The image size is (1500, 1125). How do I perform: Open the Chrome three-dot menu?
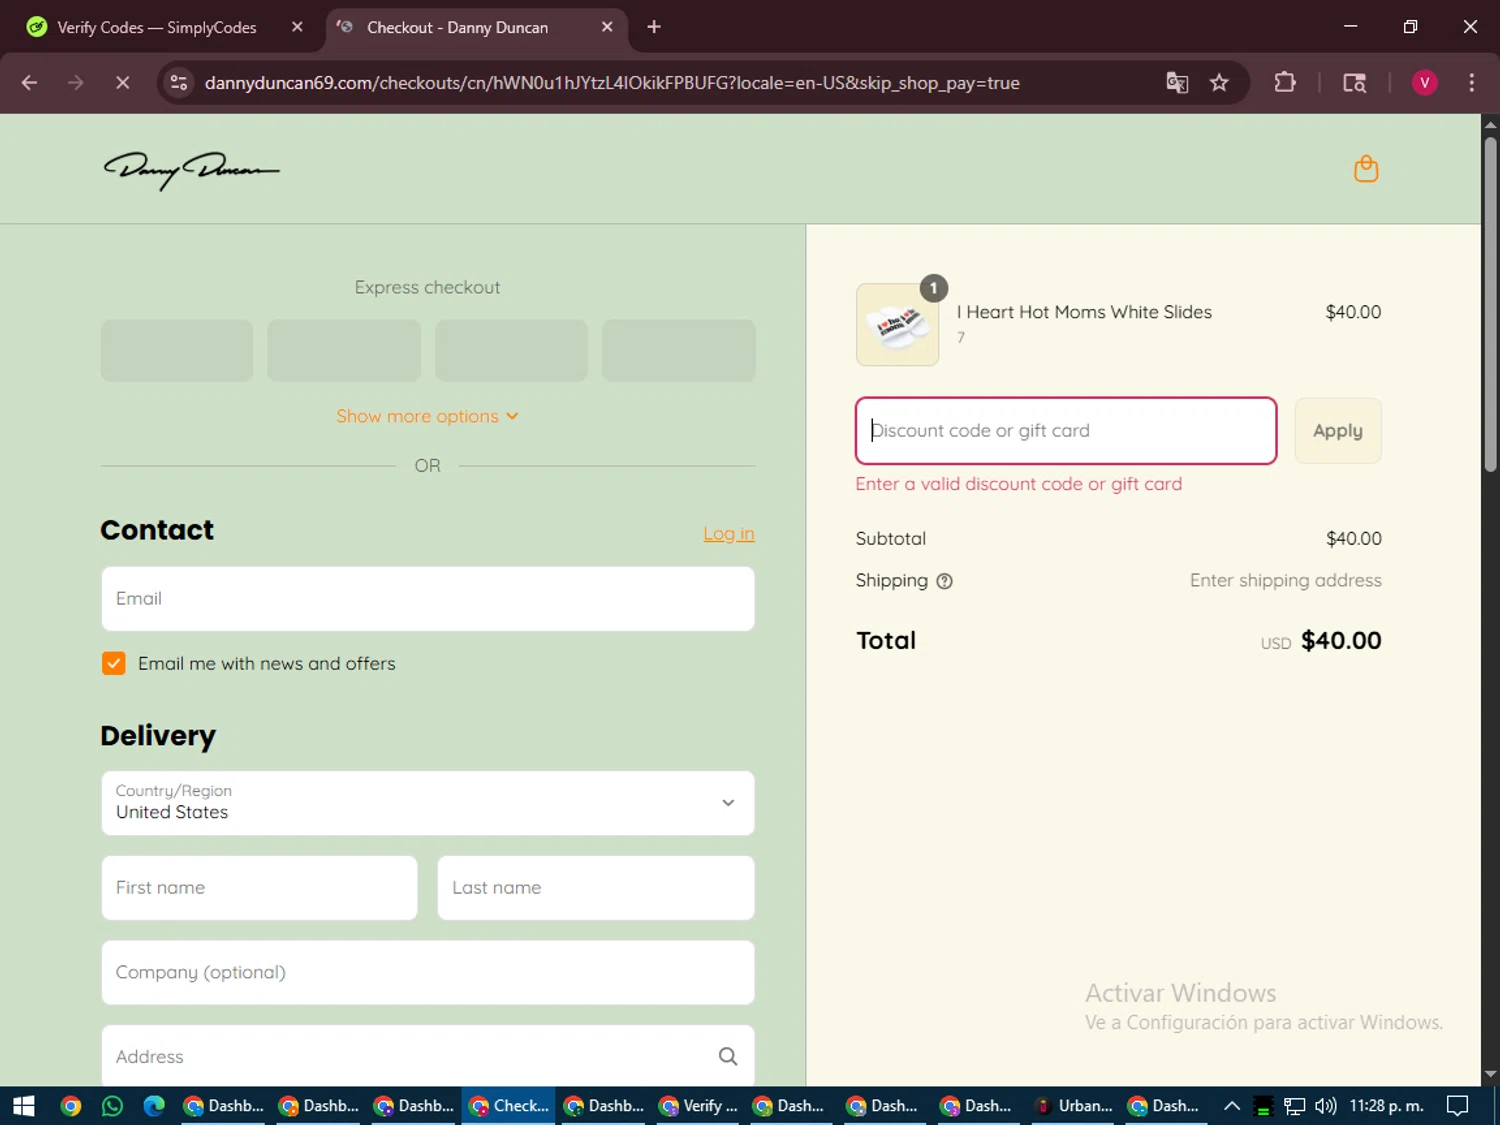pos(1471,83)
